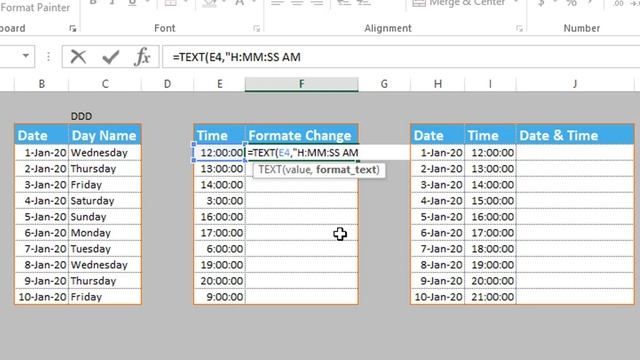Image resolution: width=640 pixels, height=360 pixels.
Task: Click the 1-Jan-20 cell in column B
Action: 42,153
